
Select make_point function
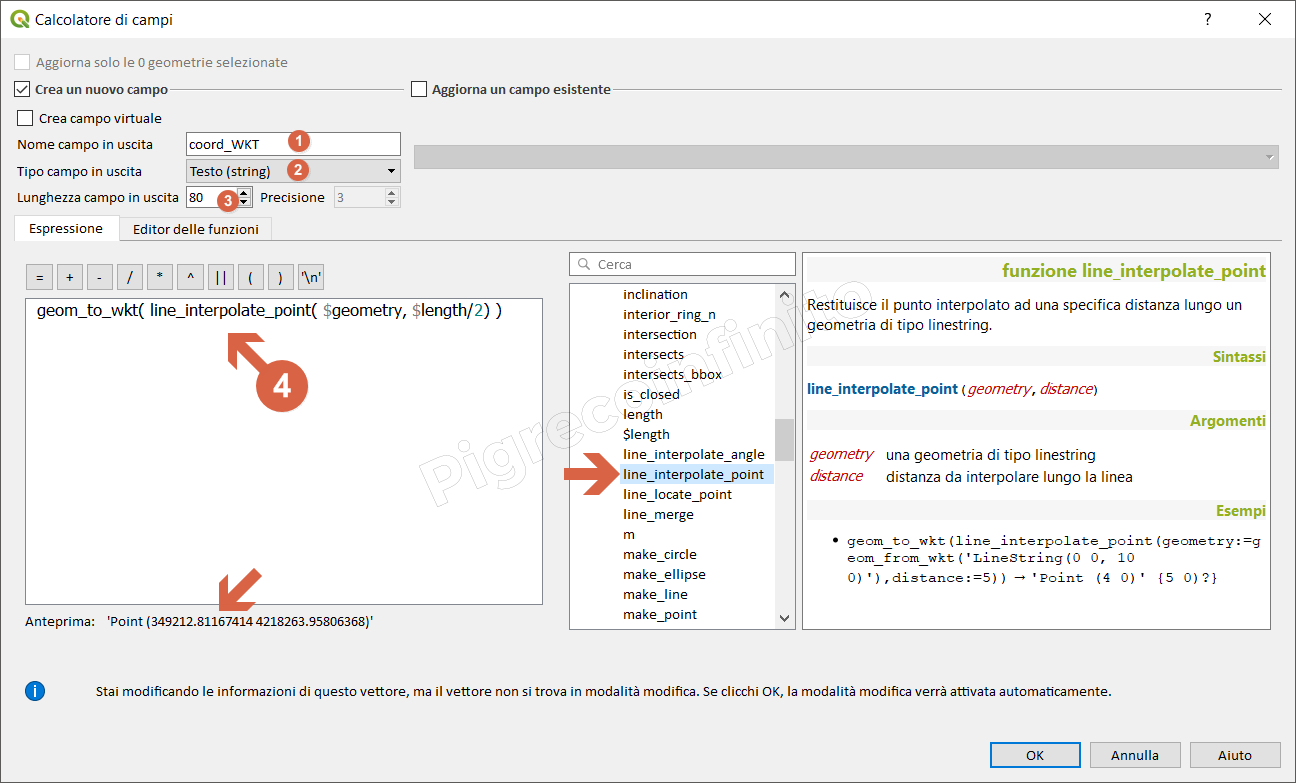(x=660, y=614)
